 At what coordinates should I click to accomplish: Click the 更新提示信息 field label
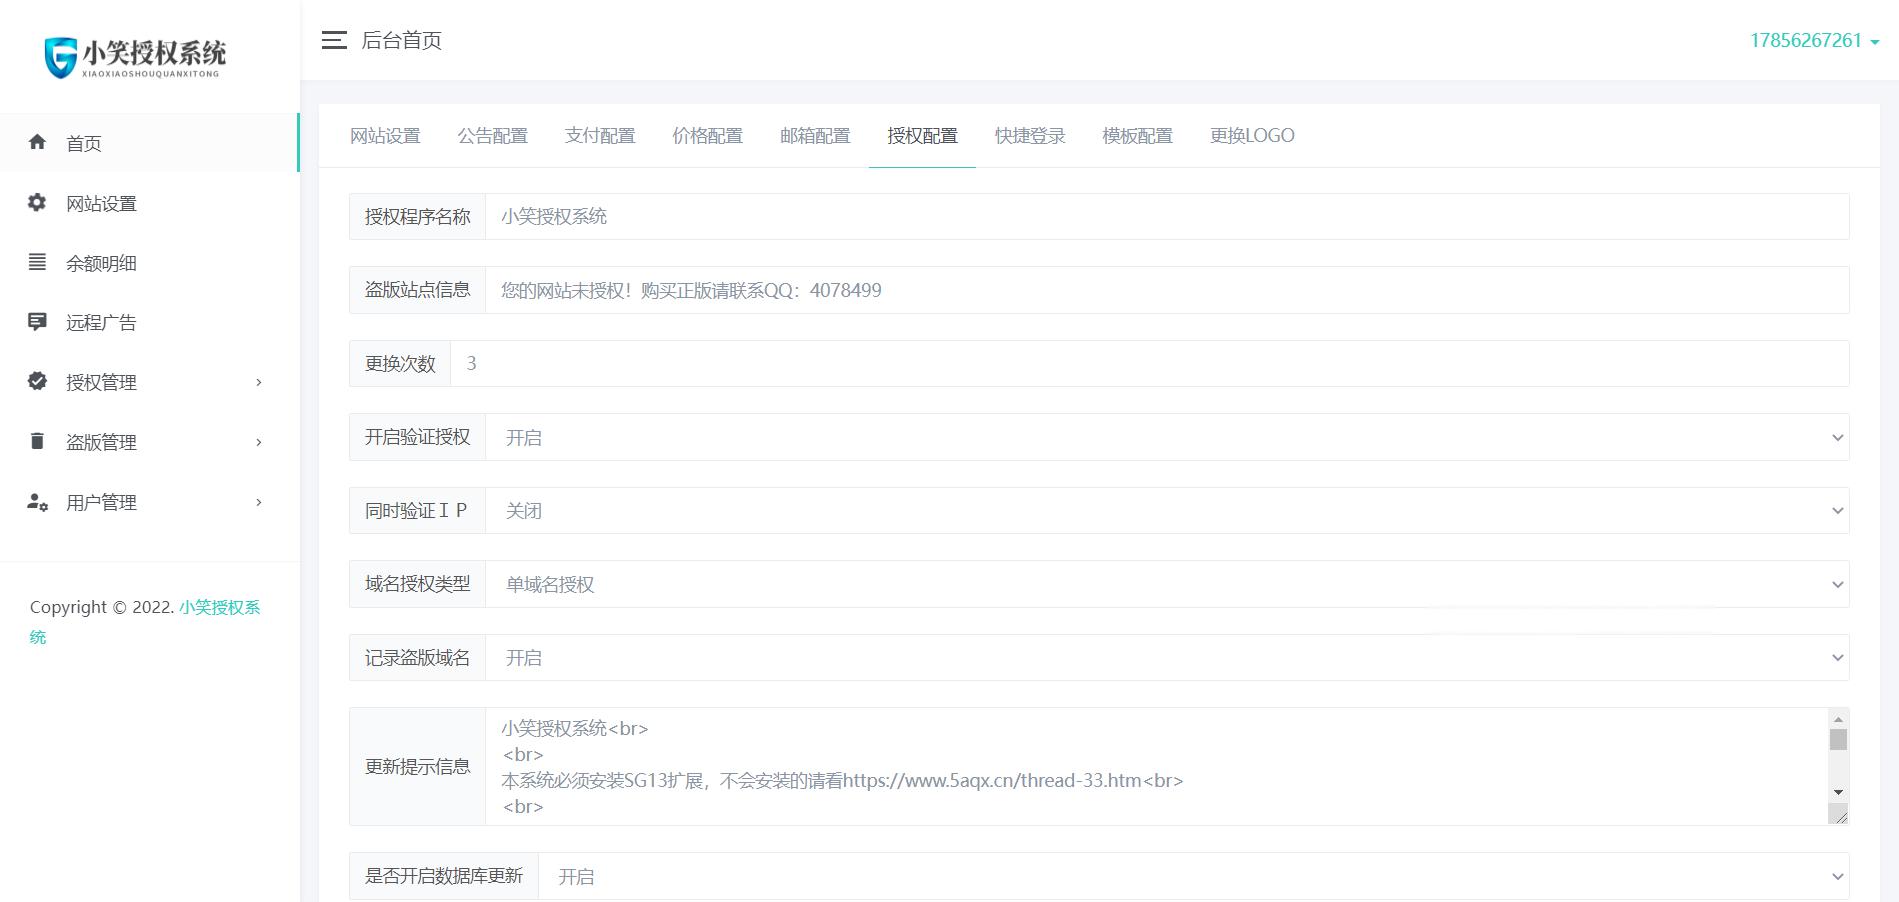click(417, 766)
